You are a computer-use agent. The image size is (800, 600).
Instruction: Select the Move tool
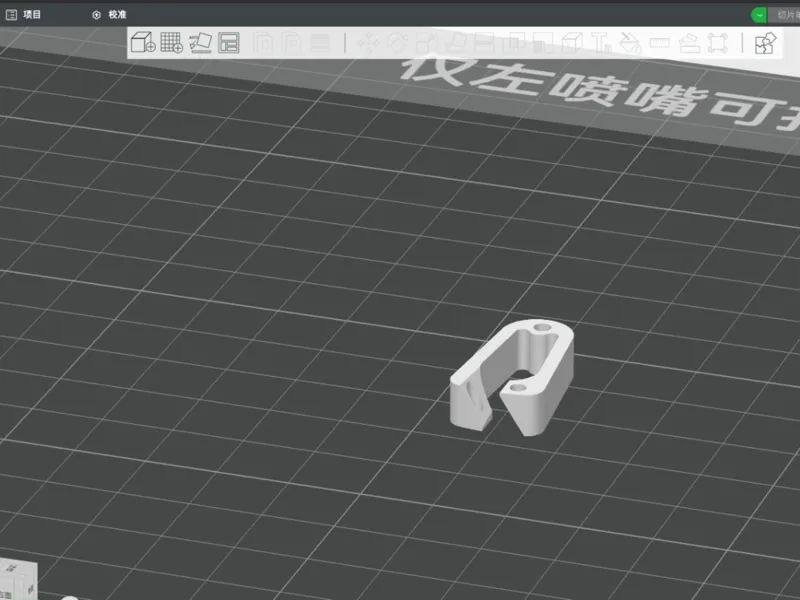tap(368, 43)
